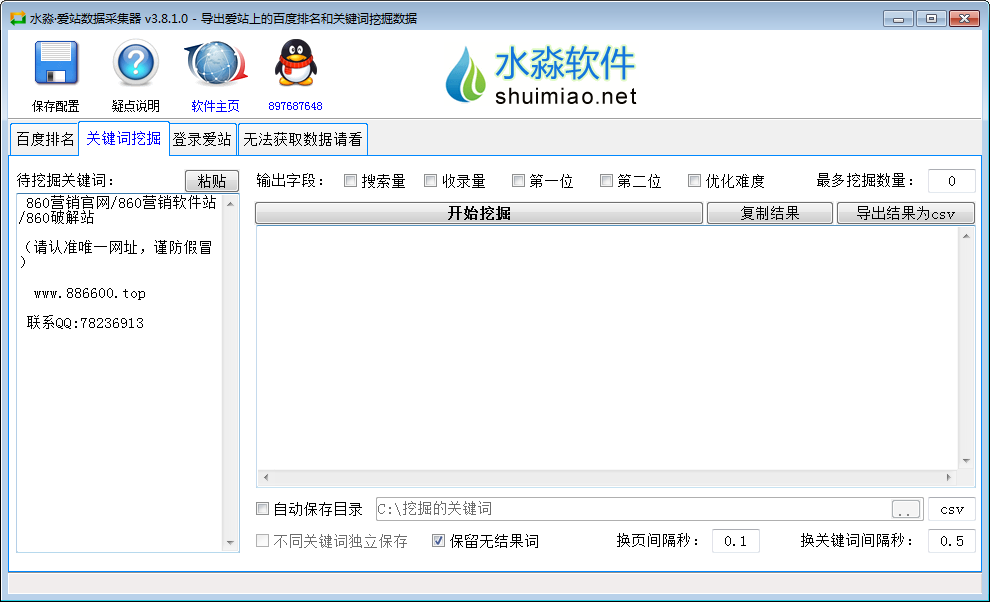Enable the 优化难度 checkbox
This screenshot has height=602, width=990.
(695, 181)
